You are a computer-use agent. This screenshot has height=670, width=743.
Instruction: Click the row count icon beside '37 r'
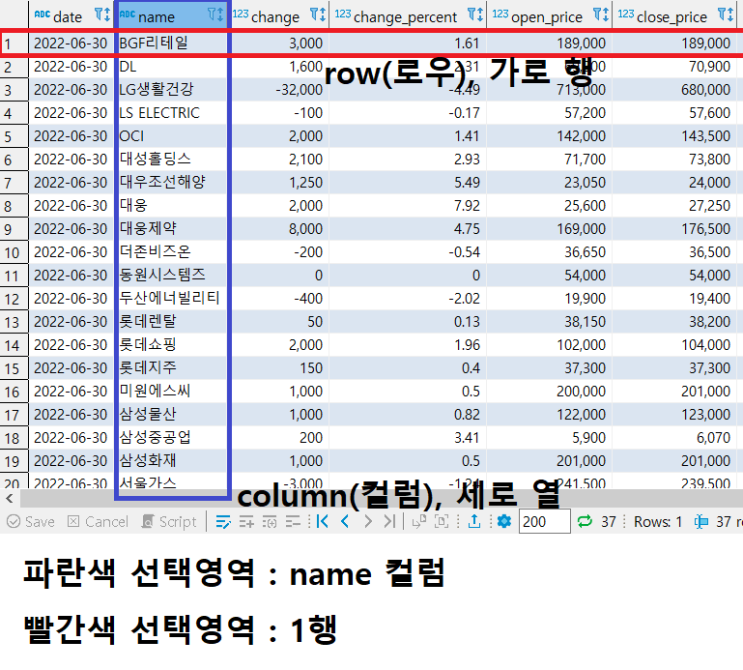(701, 522)
